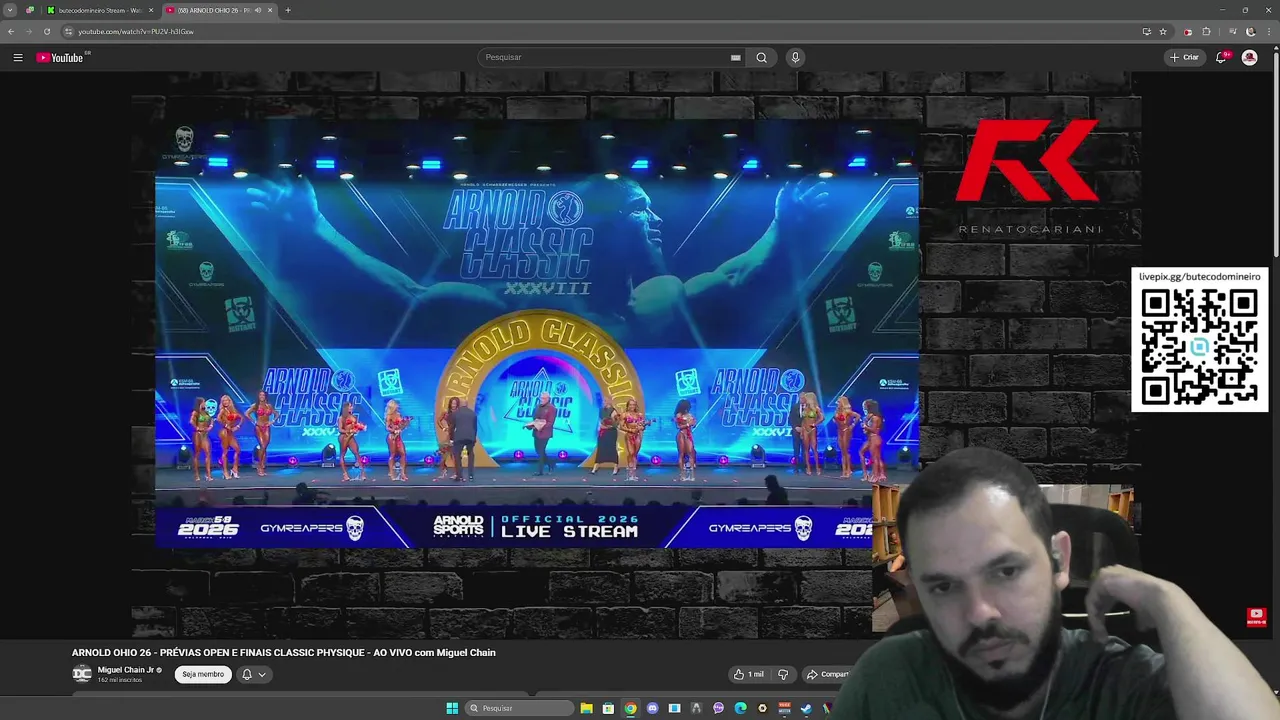Image resolution: width=1280 pixels, height=720 pixels.
Task: Mute the tab via its speaker icon
Action: click(x=257, y=10)
